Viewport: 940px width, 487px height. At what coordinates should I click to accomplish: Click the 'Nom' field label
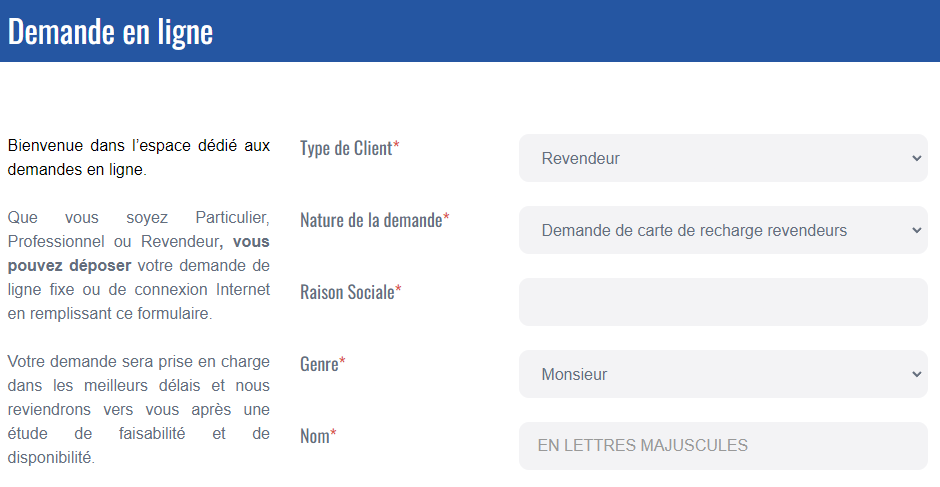314,436
